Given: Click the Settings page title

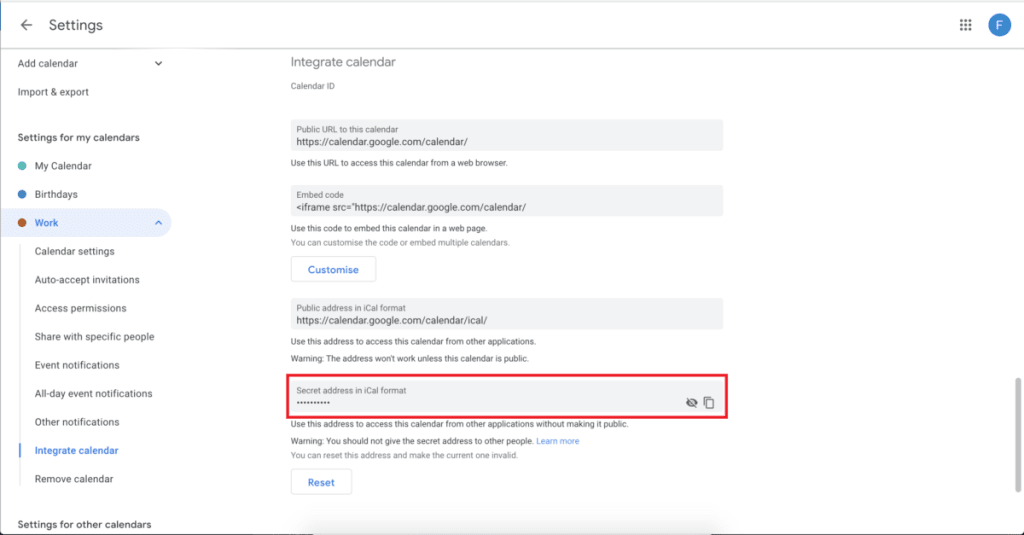Looking at the screenshot, I should coord(76,25).
